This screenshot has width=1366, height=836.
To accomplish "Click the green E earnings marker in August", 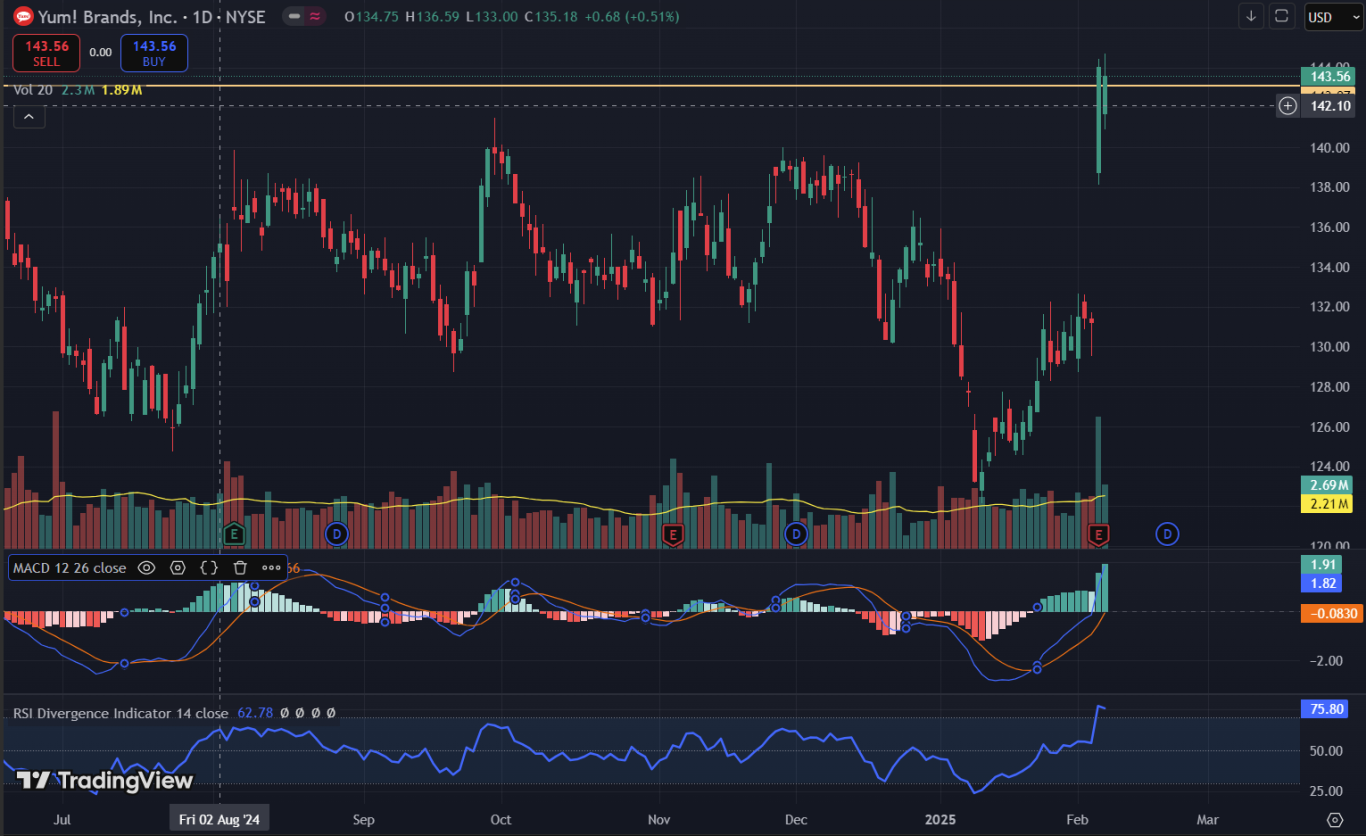I will click(234, 534).
